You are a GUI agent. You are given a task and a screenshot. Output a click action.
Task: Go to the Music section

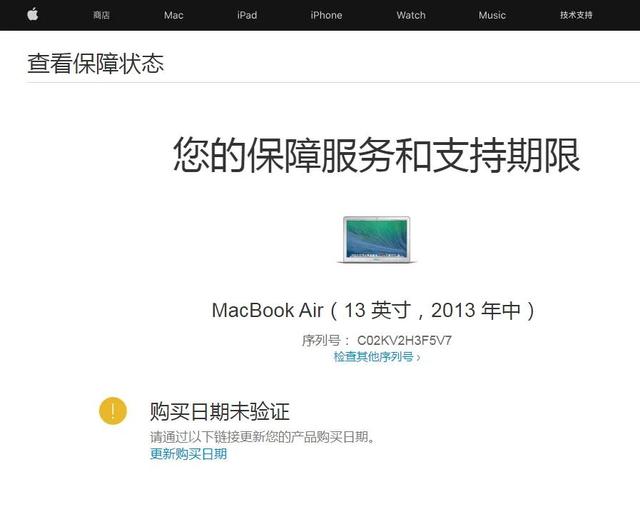(x=492, y=15)
